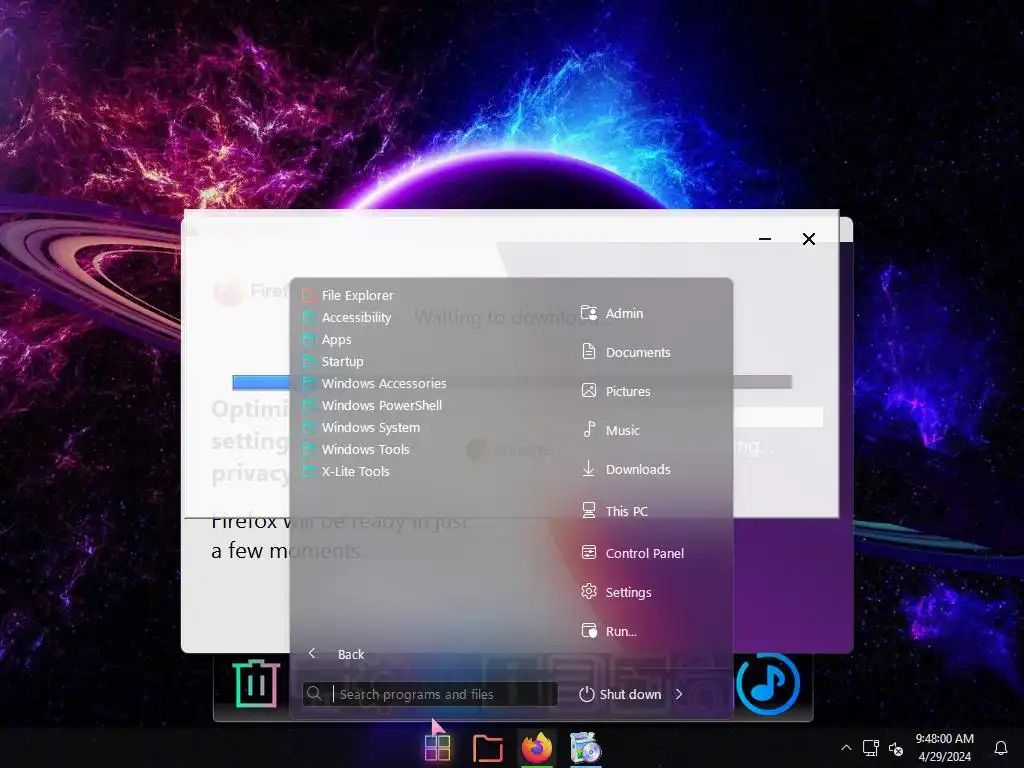Go Back in the start menu programs list

pos(336,654)
